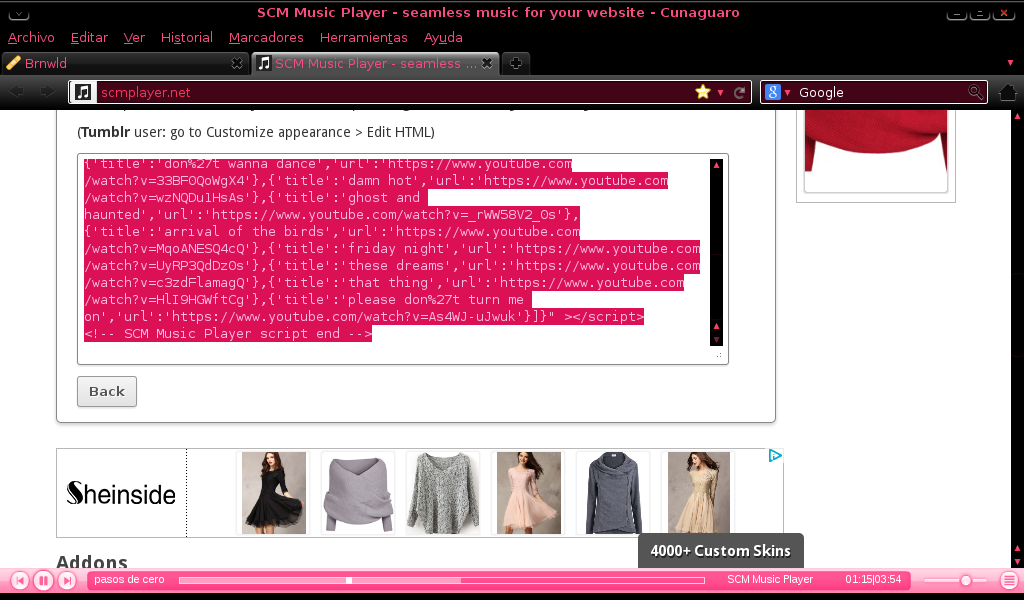Go back with the navigation arrow
The height and width of the screenshot is (600, 1024).
(18, 92)
